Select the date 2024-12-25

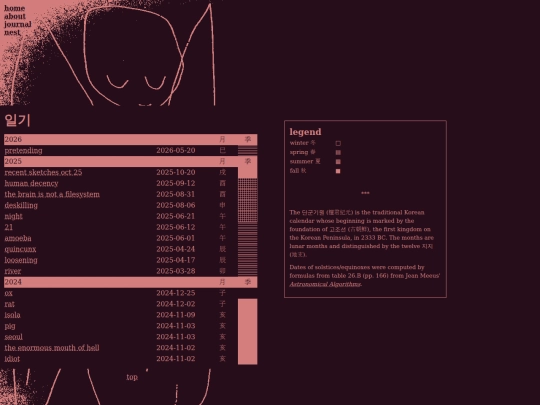(176, 293)
